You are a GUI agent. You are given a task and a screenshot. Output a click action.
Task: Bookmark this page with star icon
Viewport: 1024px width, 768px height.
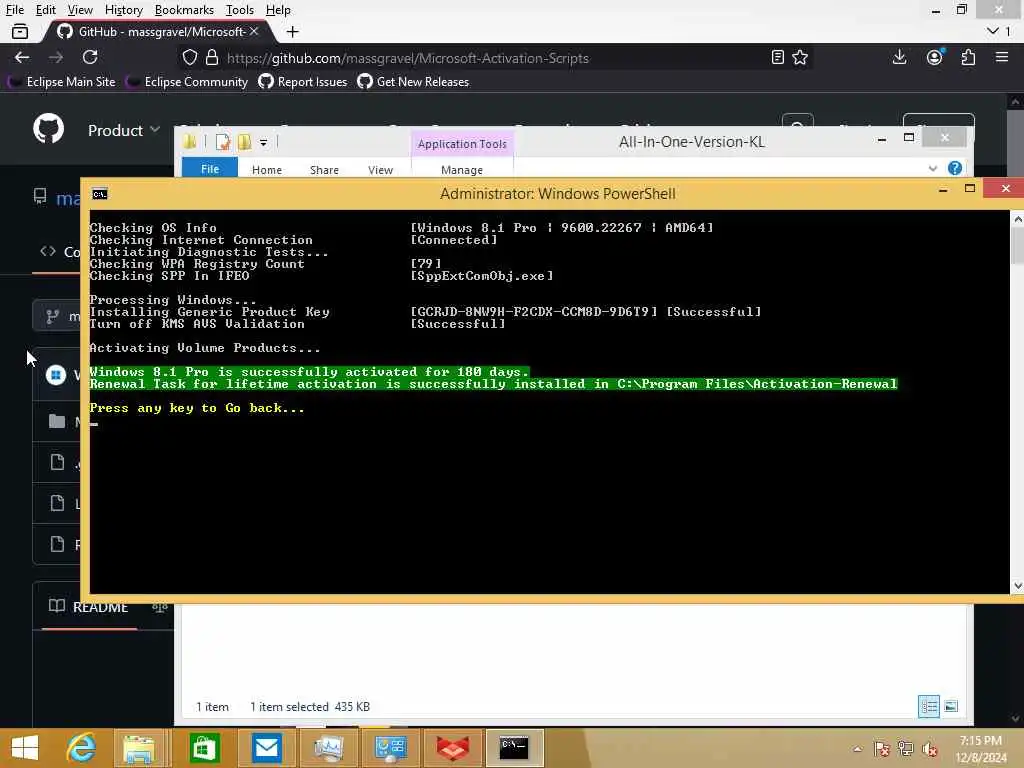pos(800,57)
